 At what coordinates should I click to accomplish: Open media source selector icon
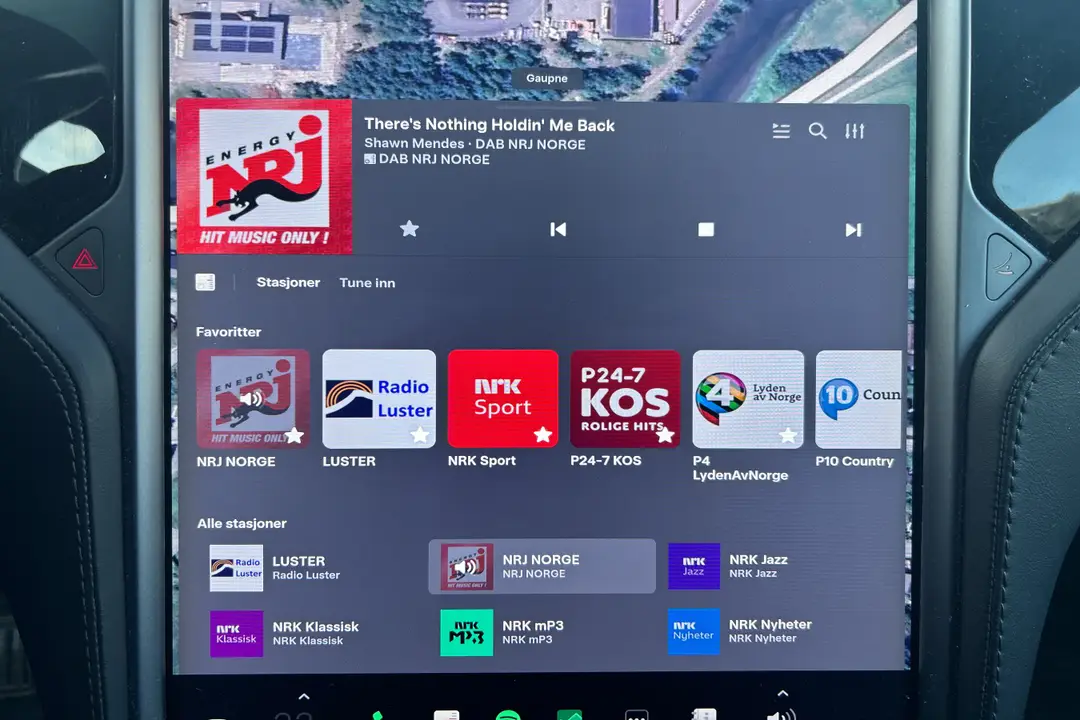[205, 282]
